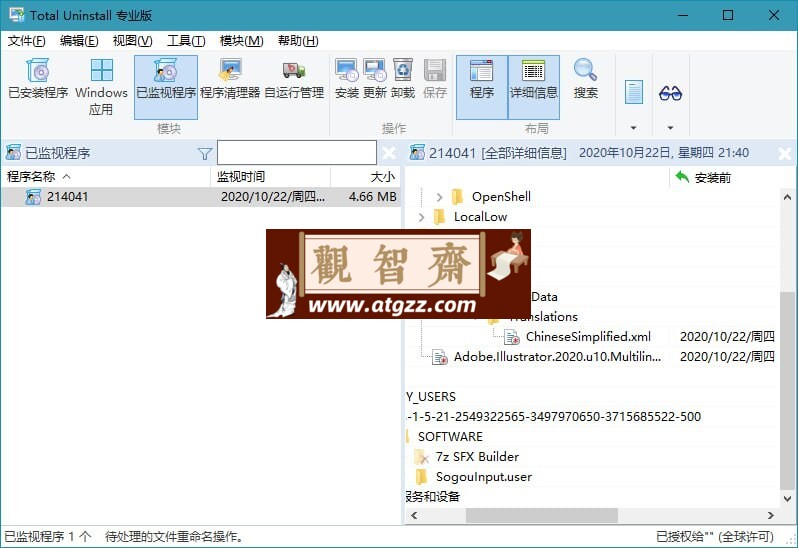Click the filter funnel icon
The width and height of the screenshot is (798, 548).
[205, 153]
